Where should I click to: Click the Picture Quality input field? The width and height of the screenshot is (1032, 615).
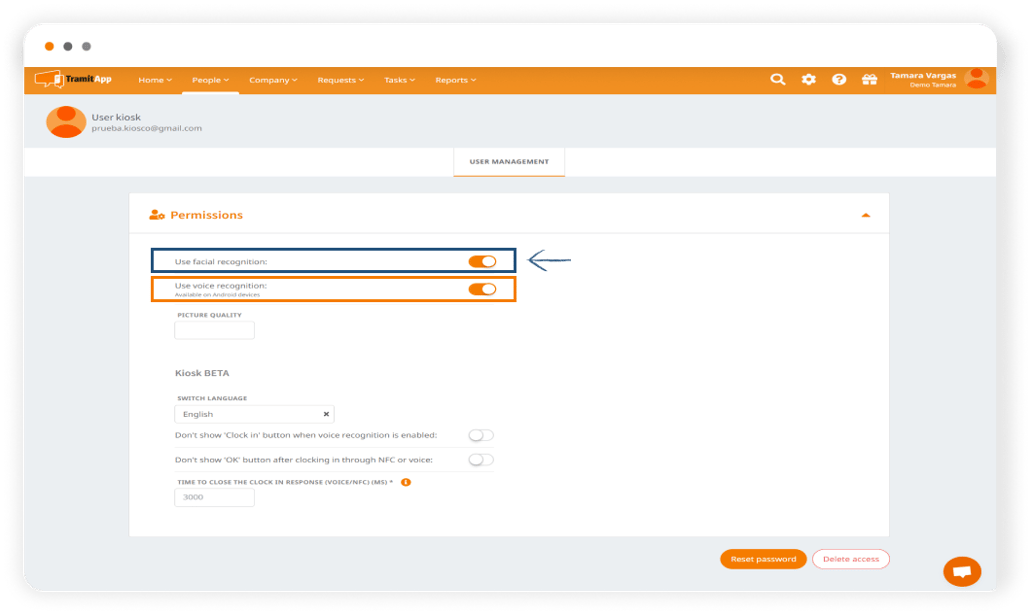214,330
